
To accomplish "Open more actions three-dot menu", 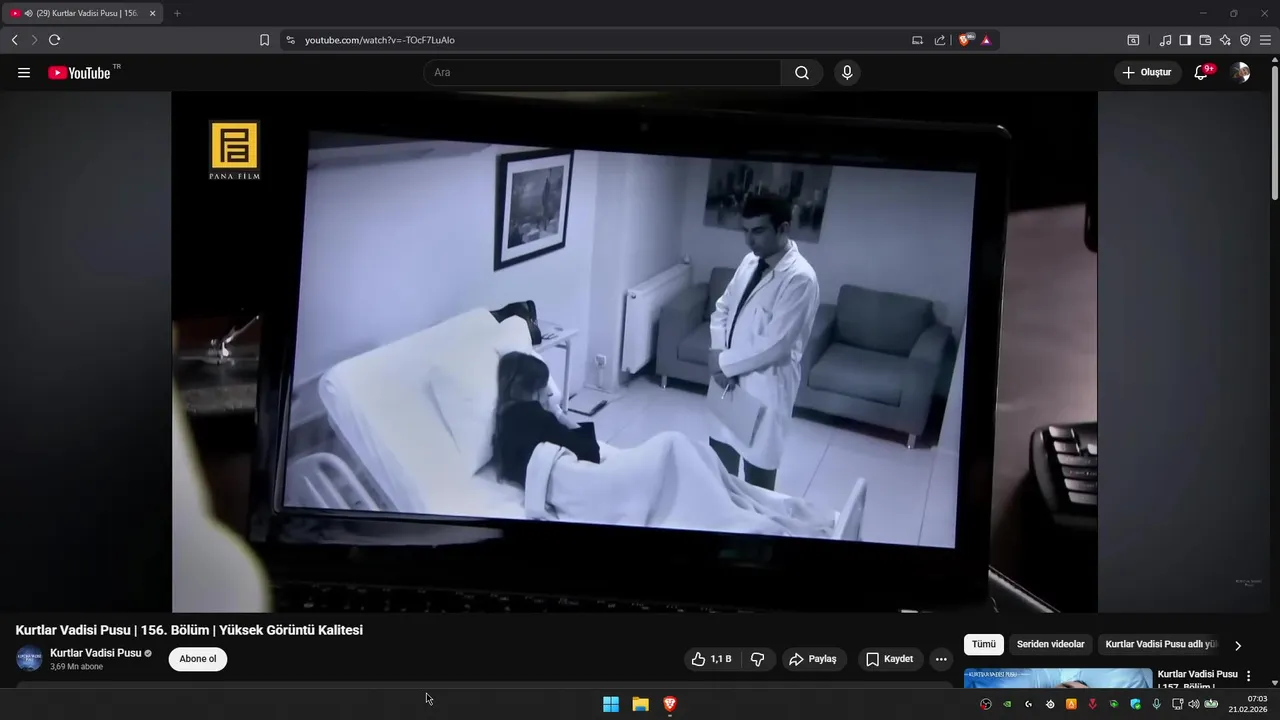I will [x=941, y=659].
